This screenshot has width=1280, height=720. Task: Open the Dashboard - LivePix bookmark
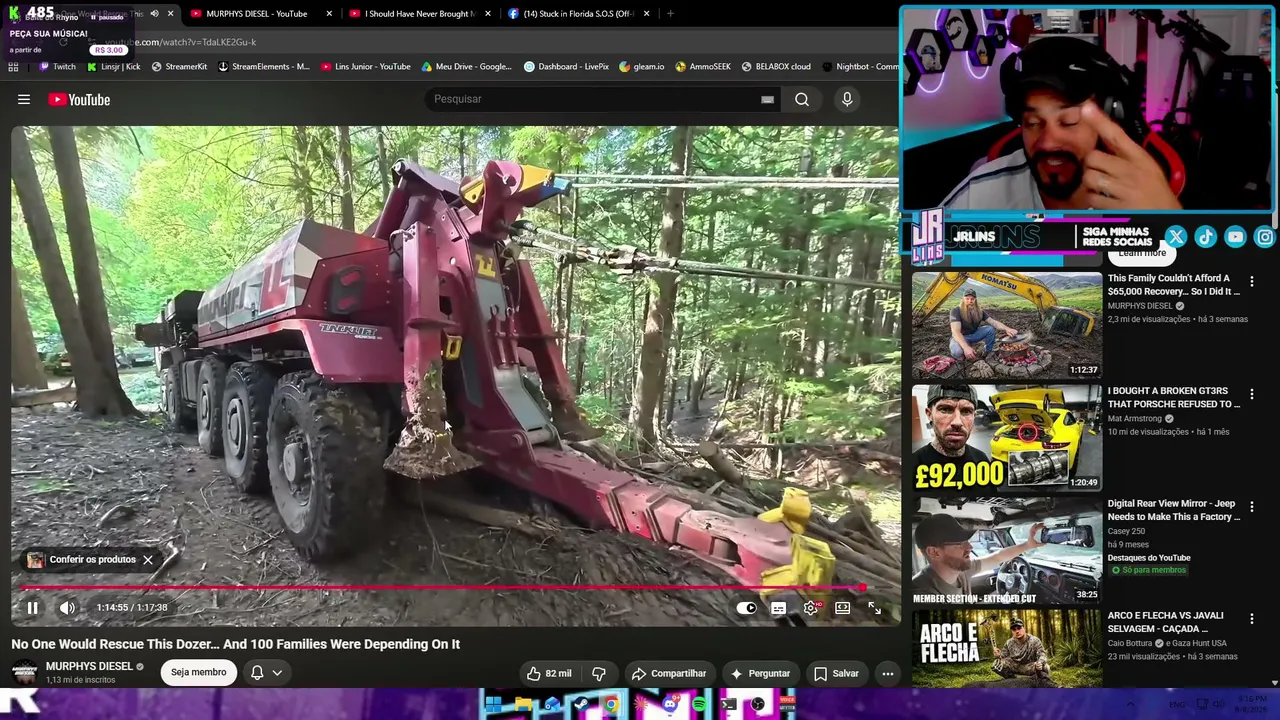567,67
